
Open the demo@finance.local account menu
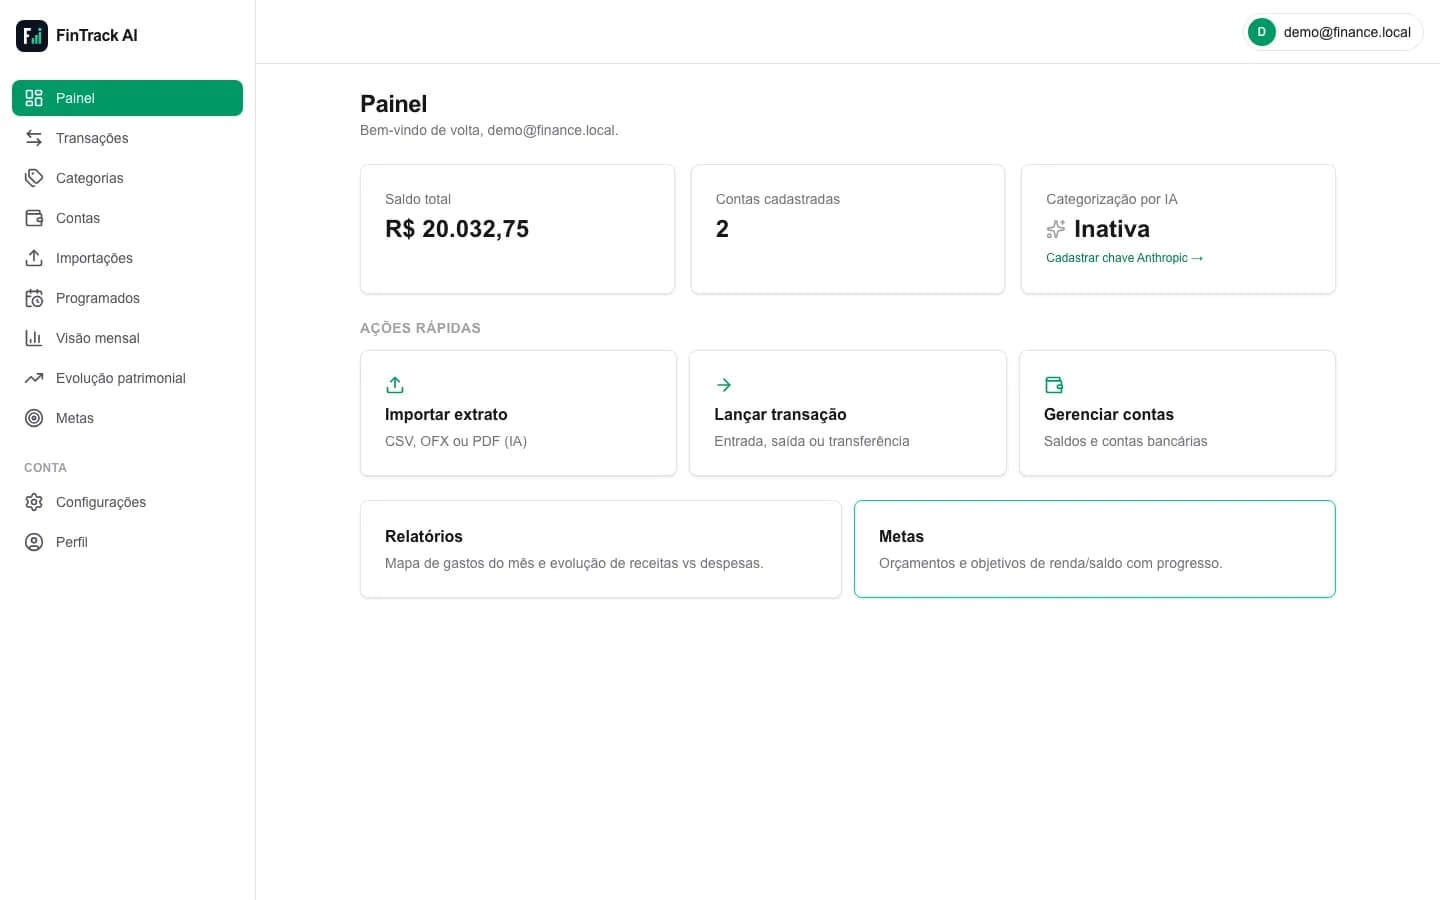click(1332, 32)
